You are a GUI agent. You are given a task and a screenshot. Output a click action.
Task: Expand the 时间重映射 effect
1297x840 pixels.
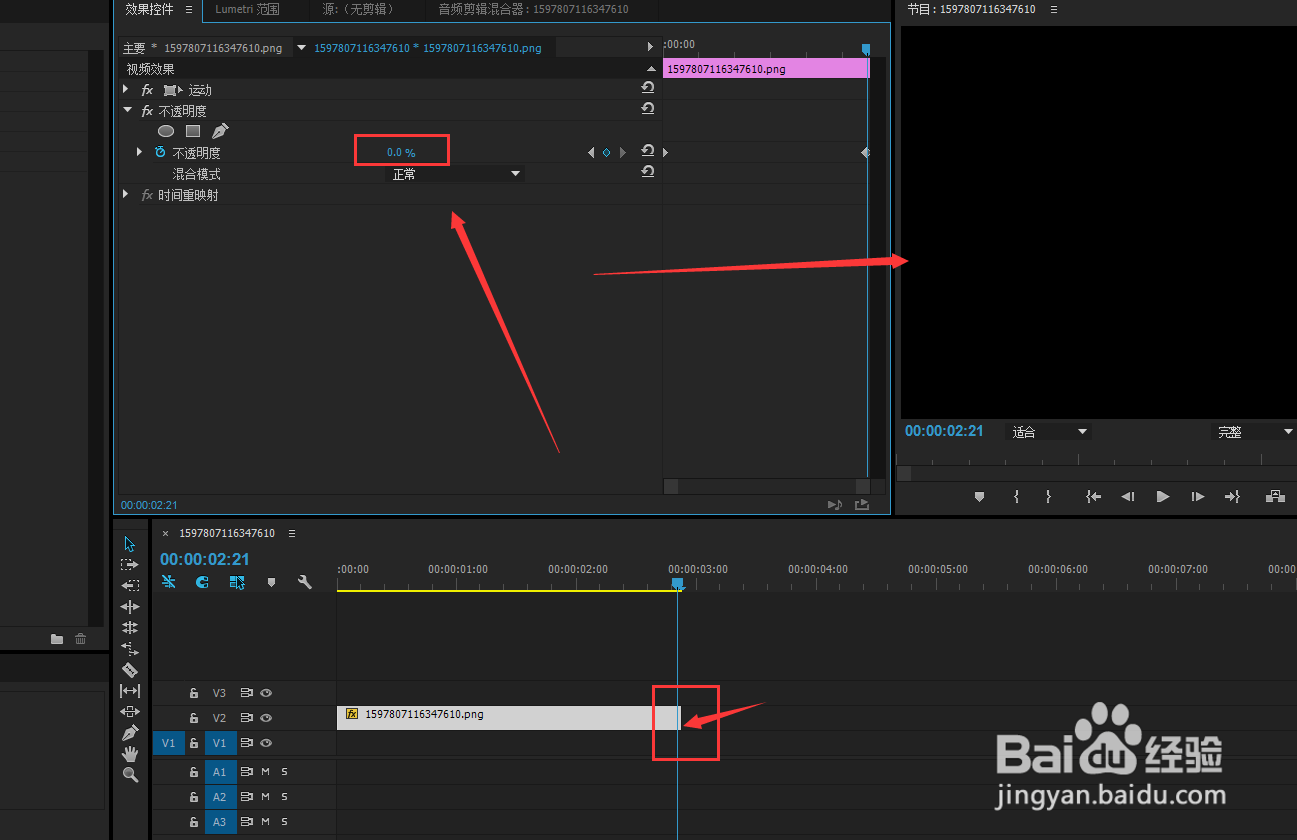(126, 195)
